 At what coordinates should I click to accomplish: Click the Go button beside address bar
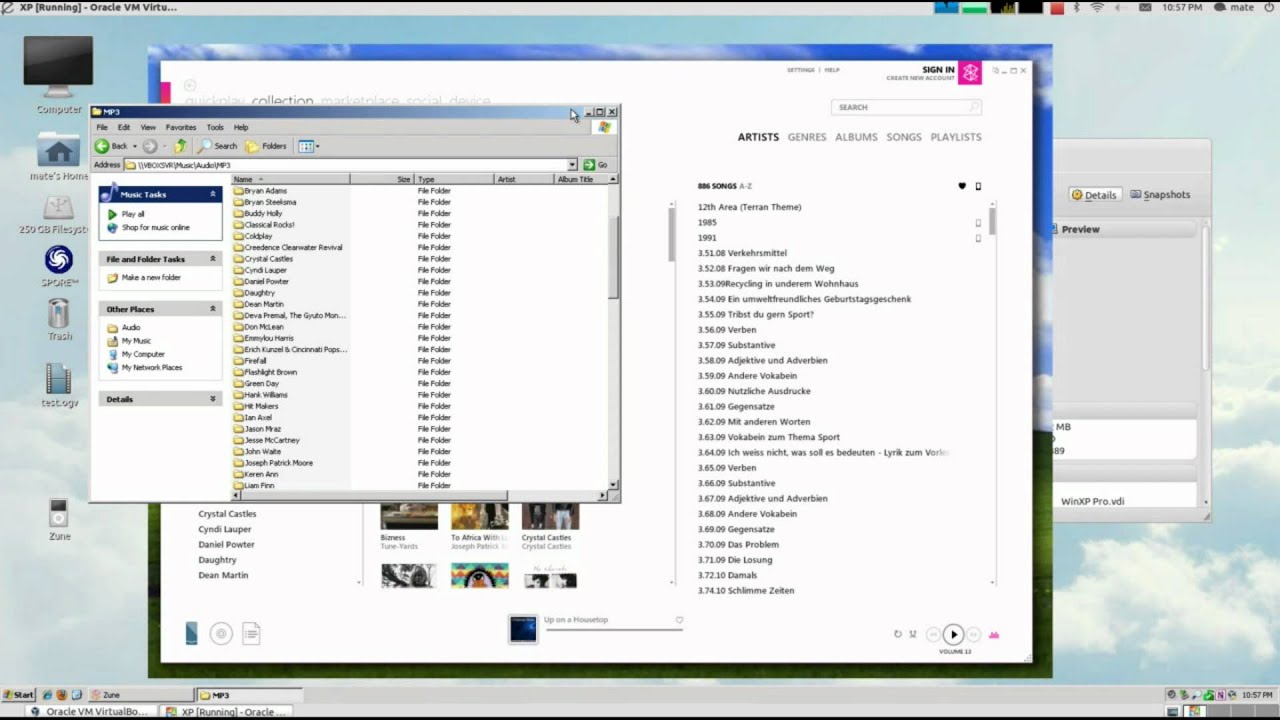point(596,165)
